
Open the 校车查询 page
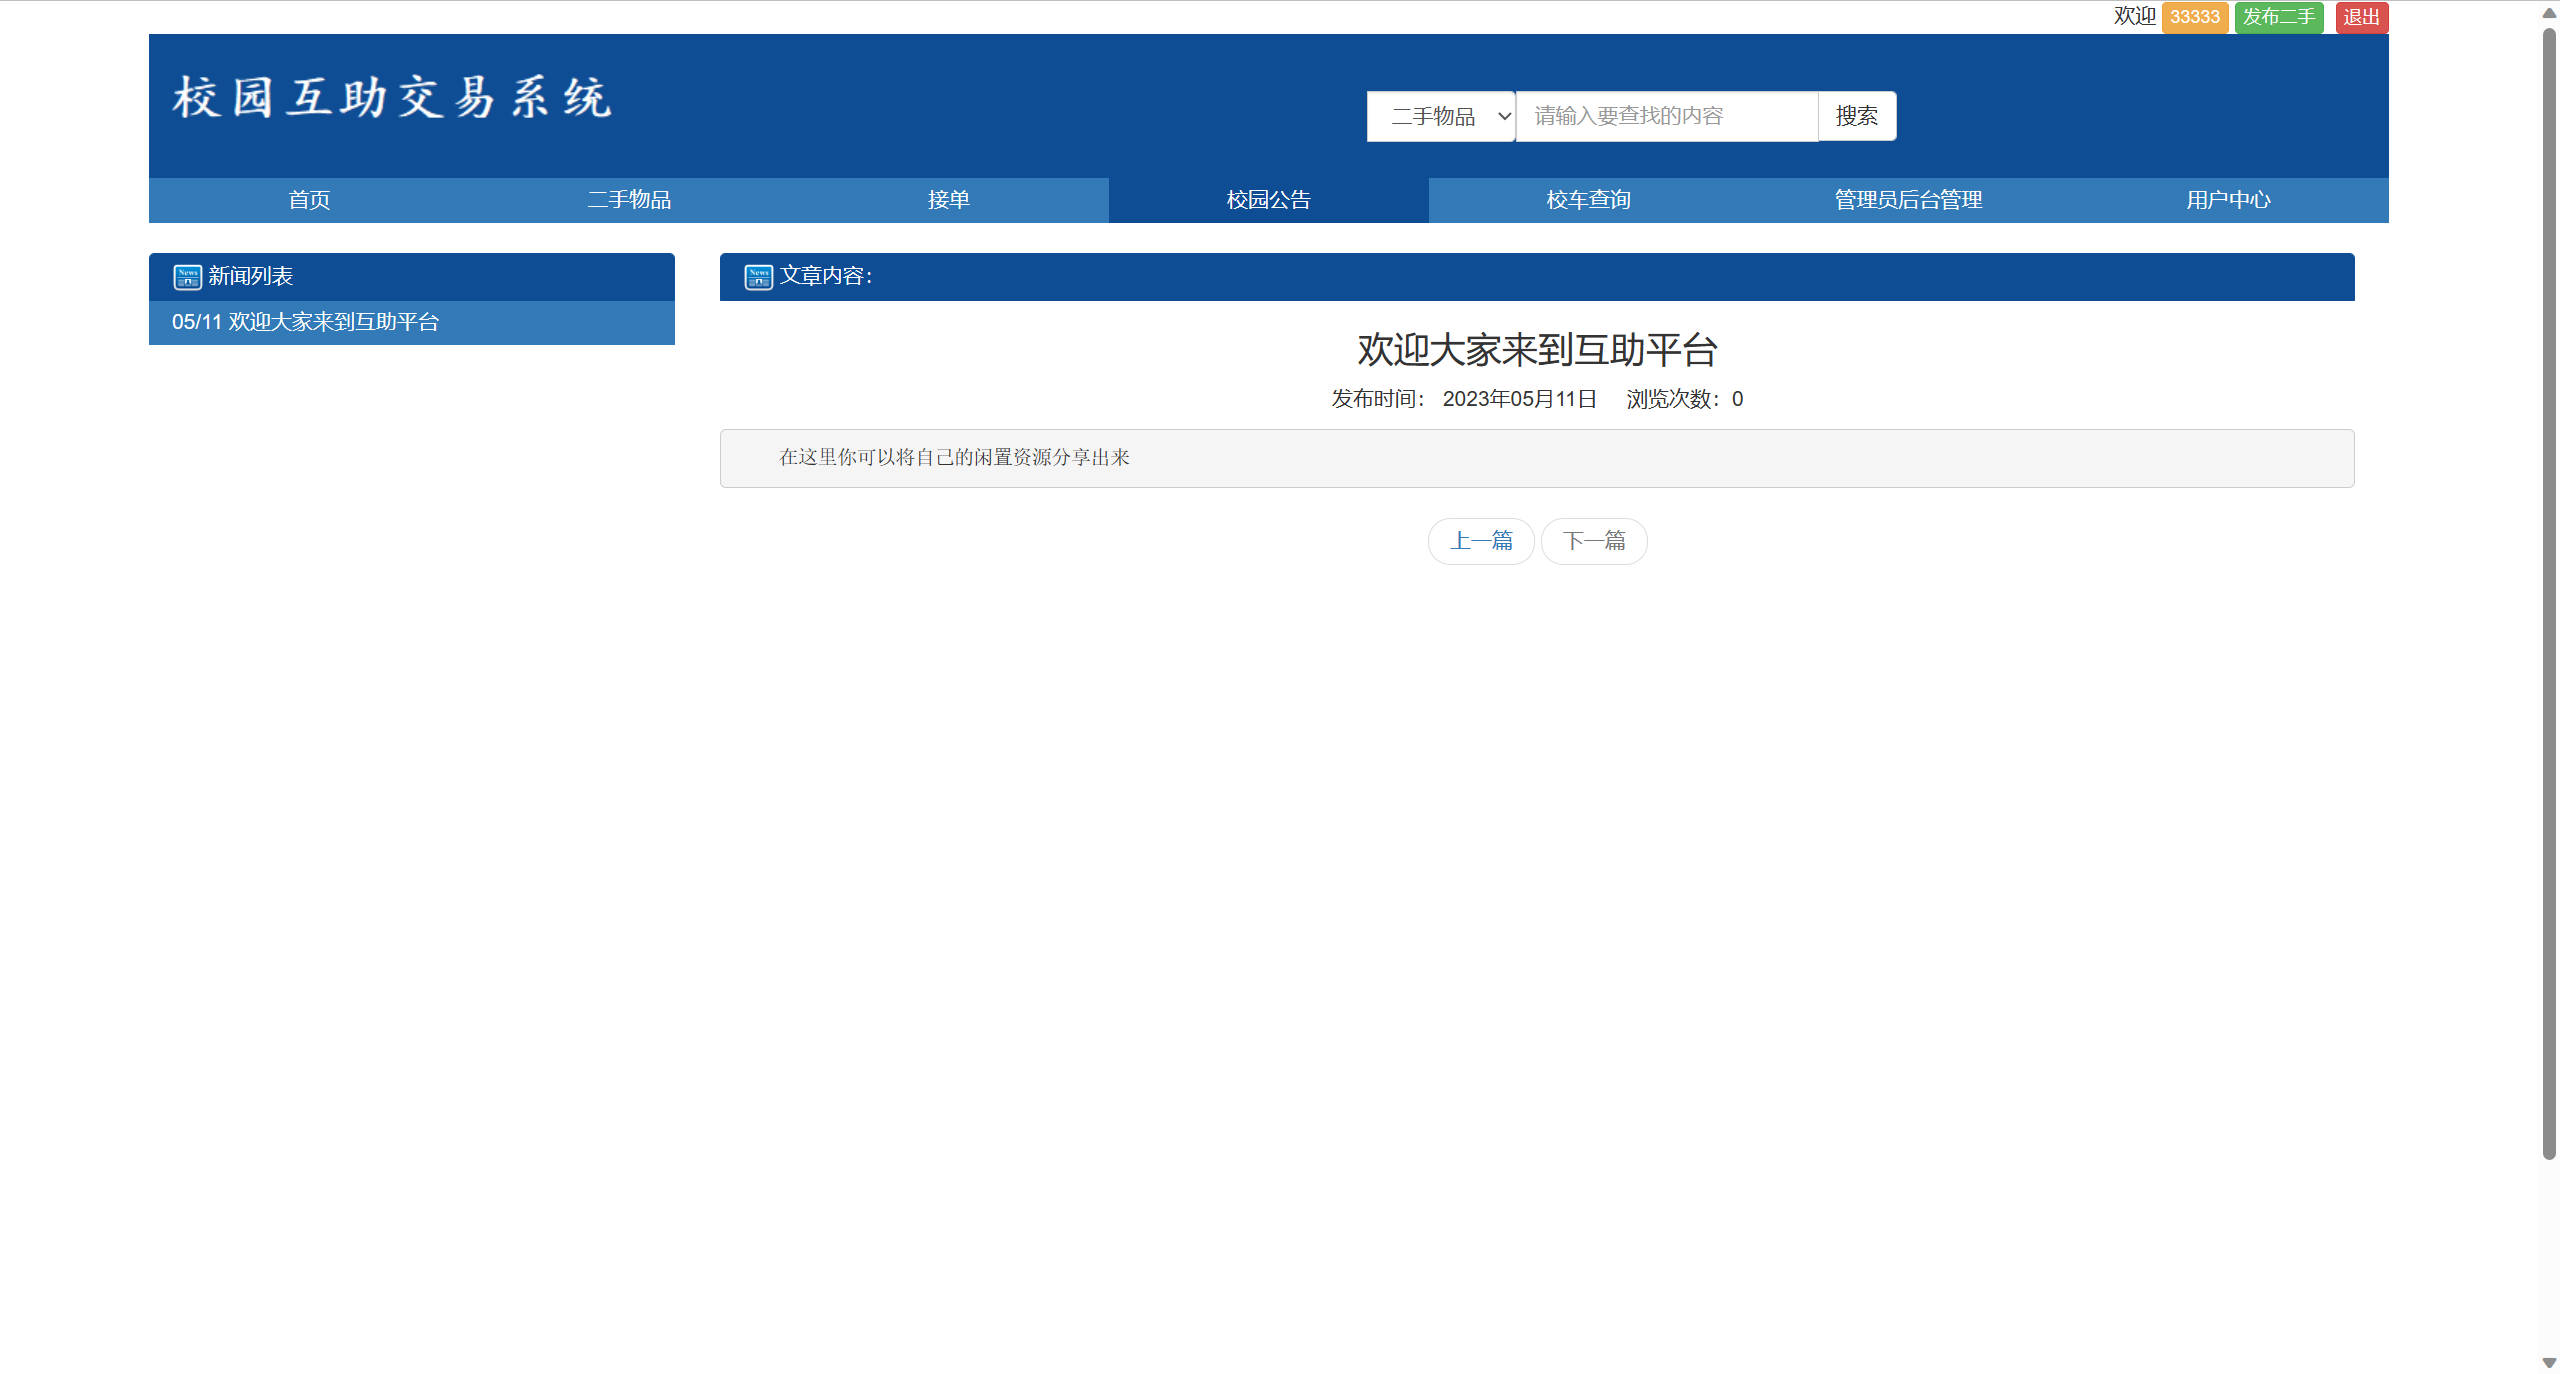1587,200
